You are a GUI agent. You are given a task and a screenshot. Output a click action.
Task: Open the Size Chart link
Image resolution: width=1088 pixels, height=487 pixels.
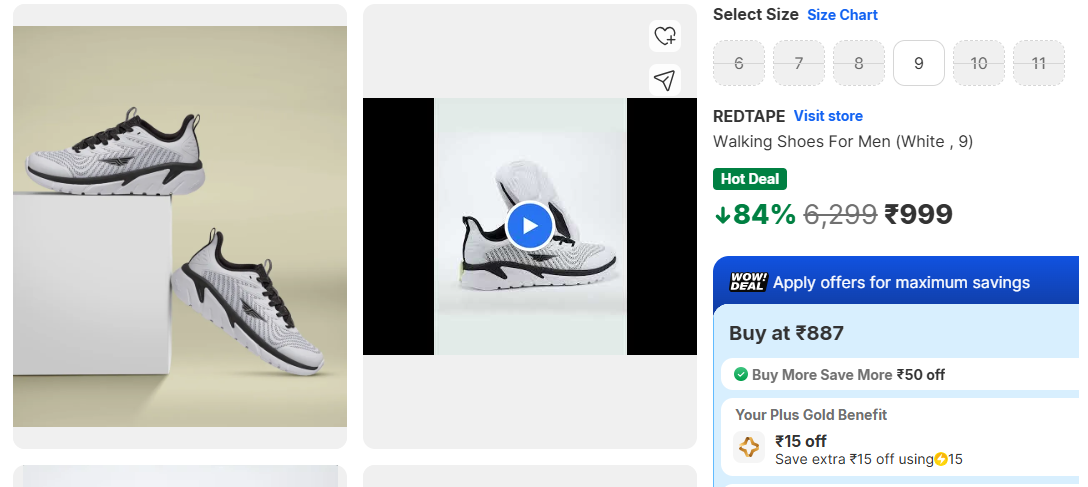(842, 15)
